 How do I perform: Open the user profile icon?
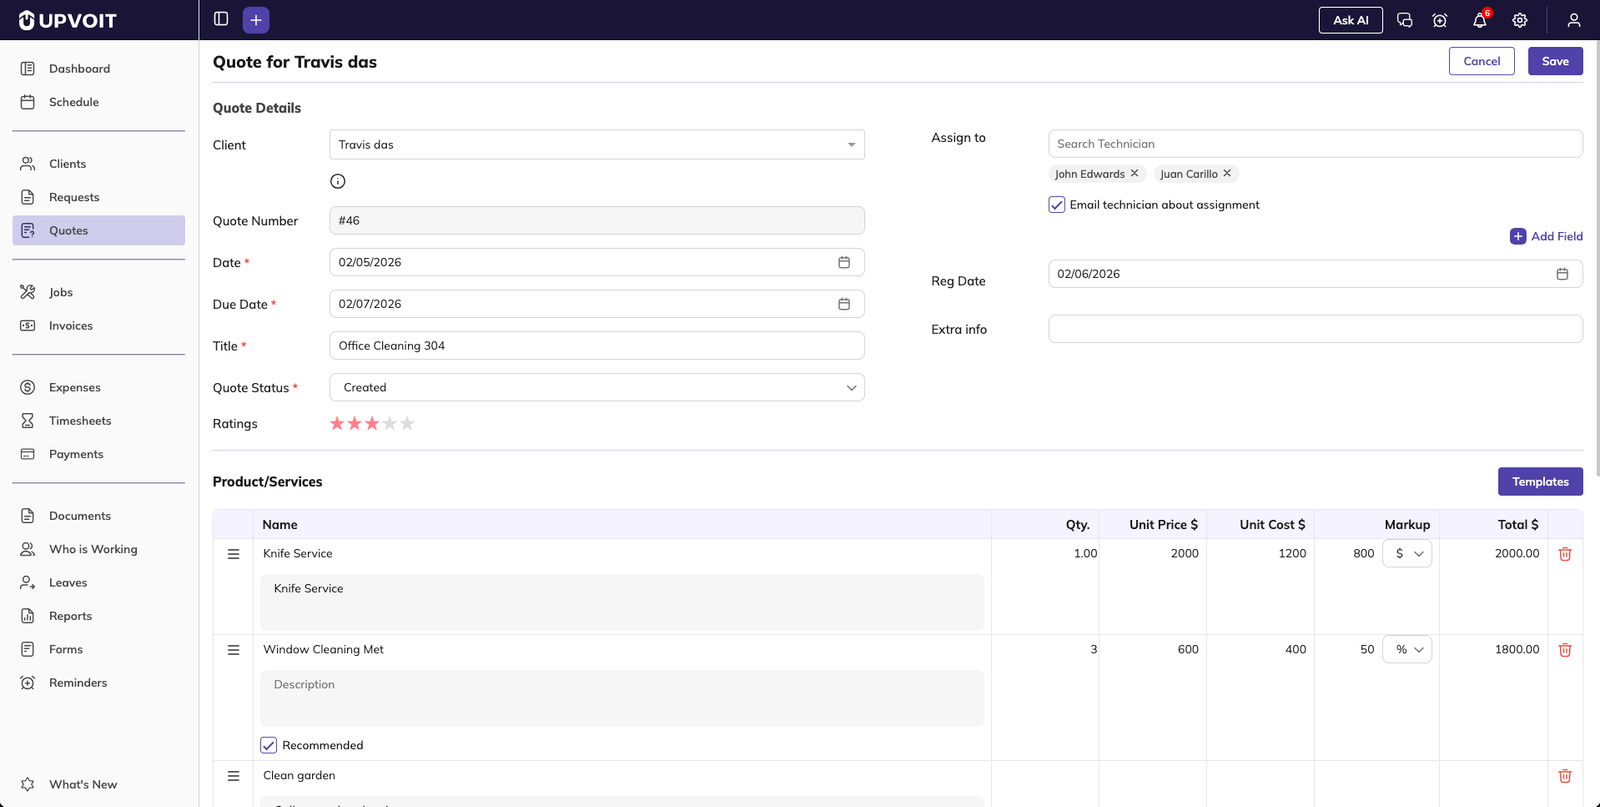1573,20
